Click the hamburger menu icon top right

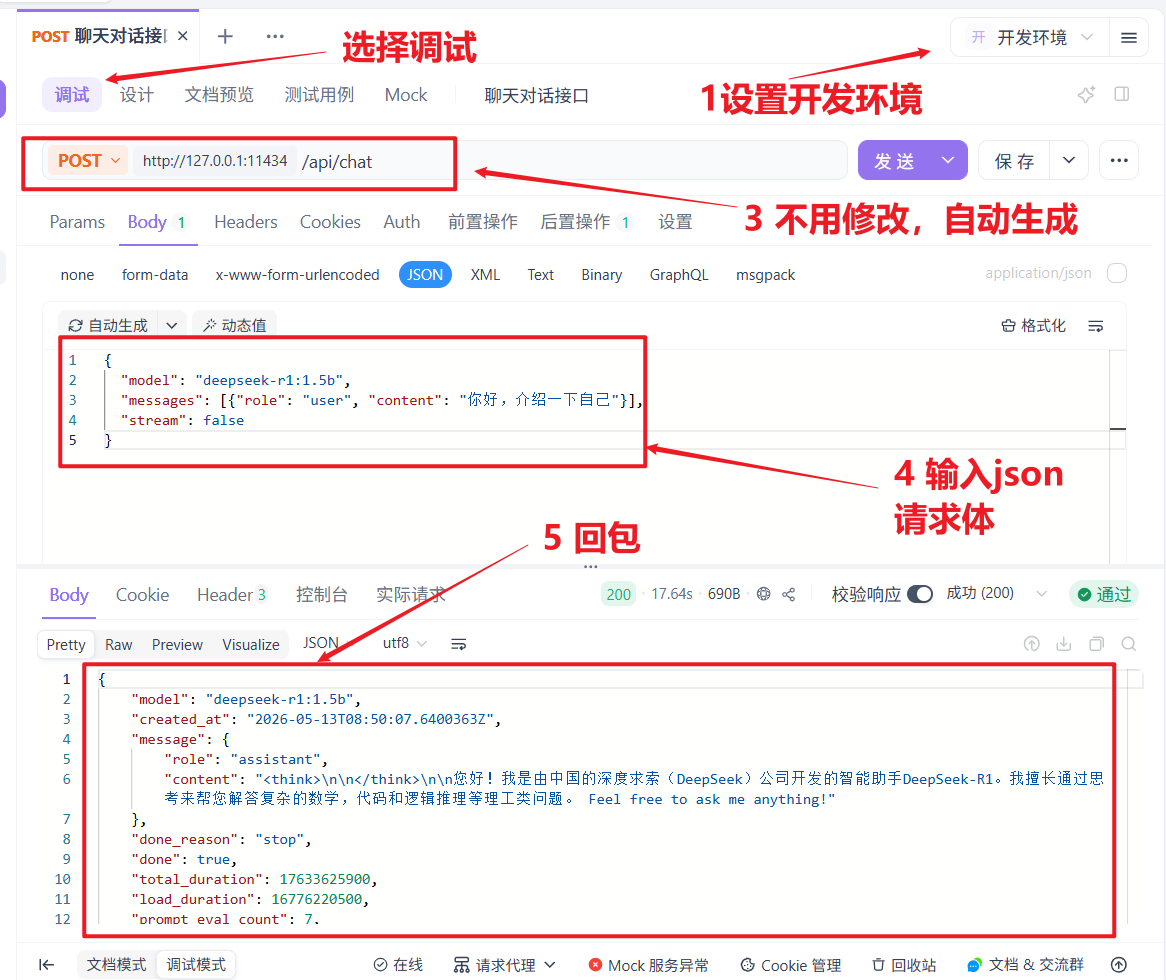(x=1128, y=38)
